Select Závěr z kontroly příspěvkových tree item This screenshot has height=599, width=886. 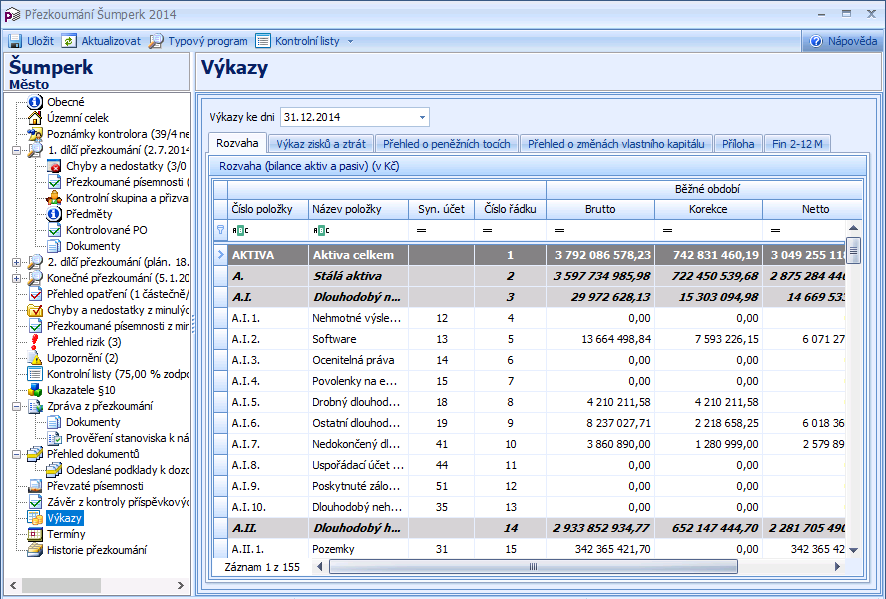point(118,502)
